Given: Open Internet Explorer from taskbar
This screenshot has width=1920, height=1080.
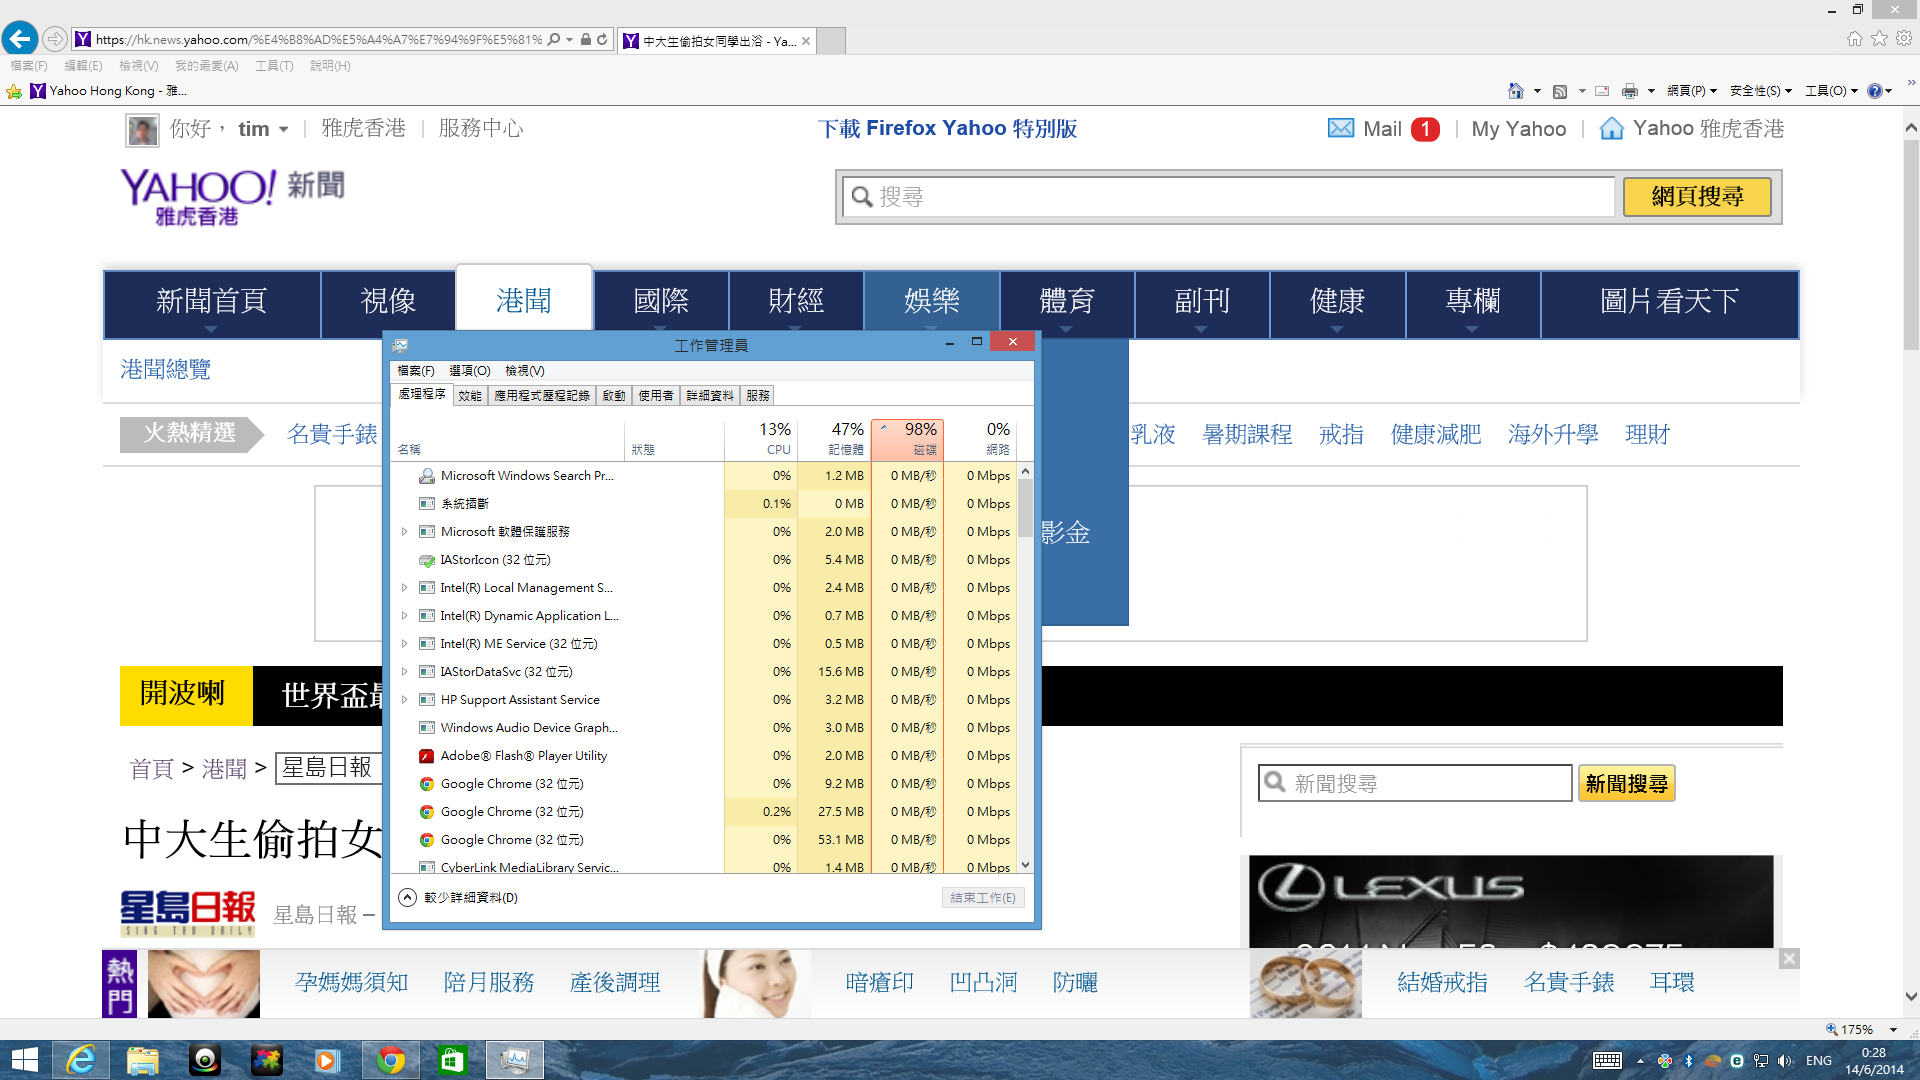Looking at the screenshot, I should pos(80,1060).
